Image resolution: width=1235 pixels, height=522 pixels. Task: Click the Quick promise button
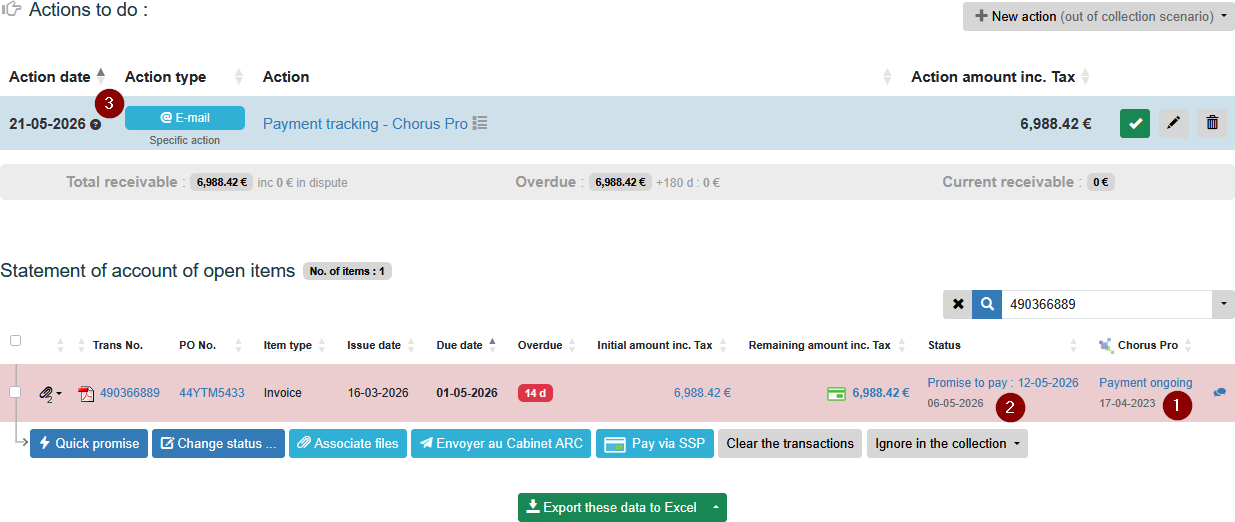[89, 443]
